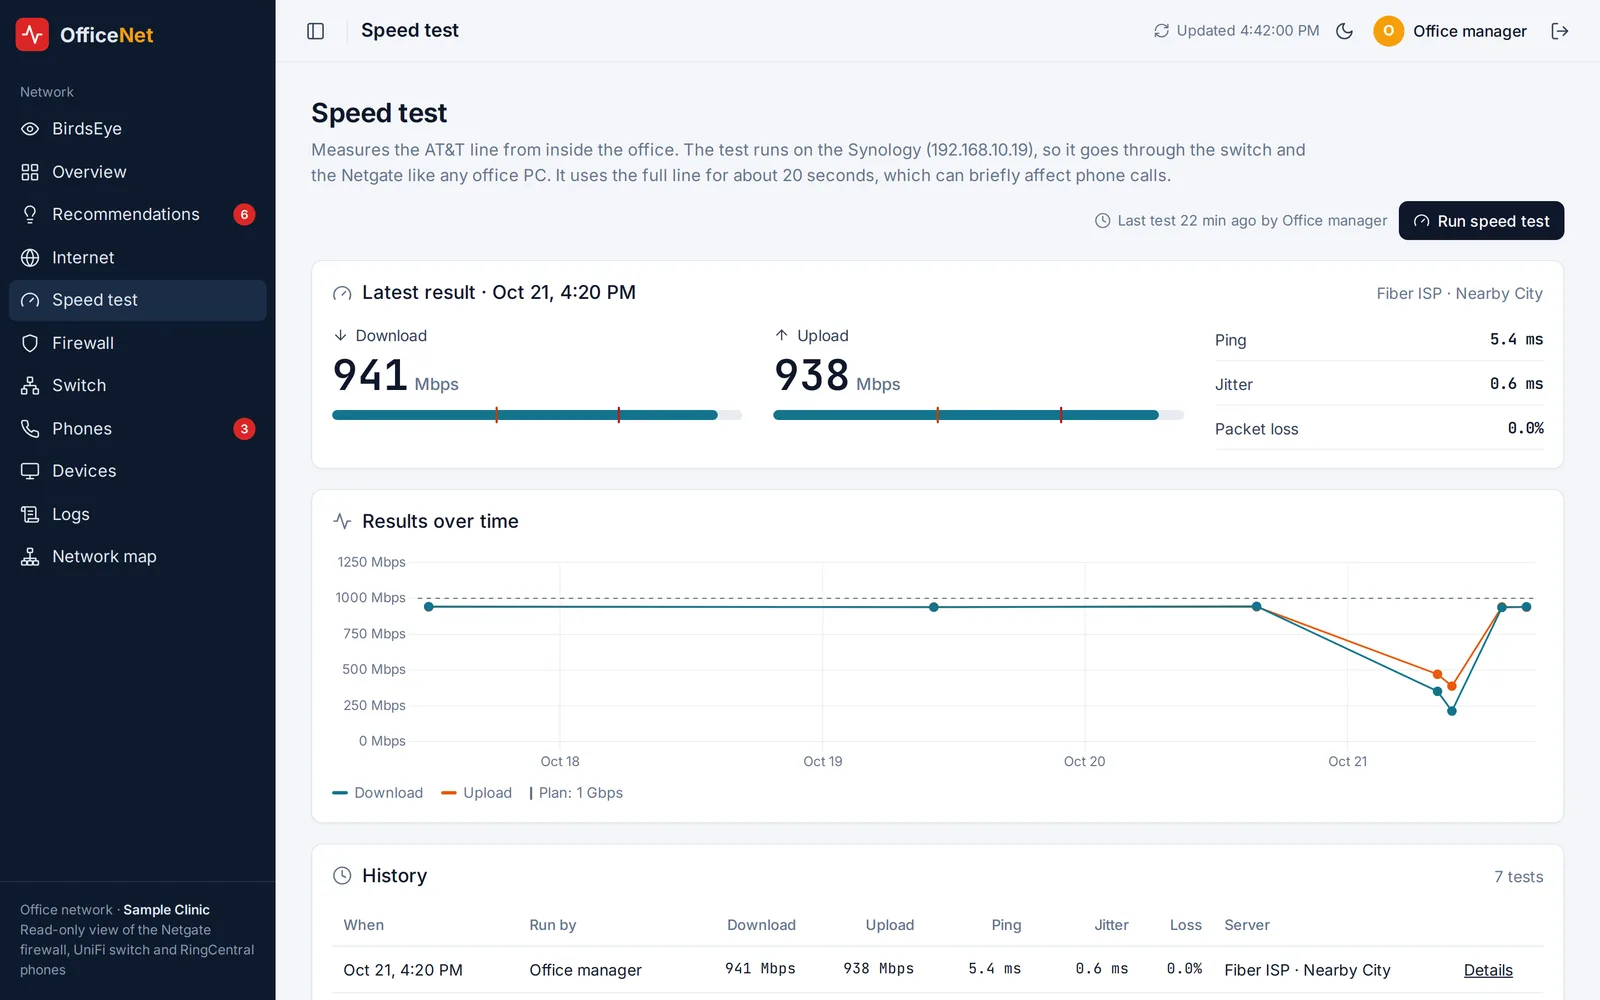
Task: Click the 'When' column header in History
Action: click(x=364, y=925)
